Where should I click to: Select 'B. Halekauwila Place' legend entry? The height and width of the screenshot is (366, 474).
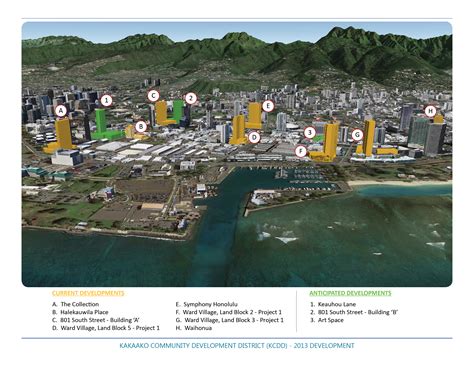coord(80,312)
